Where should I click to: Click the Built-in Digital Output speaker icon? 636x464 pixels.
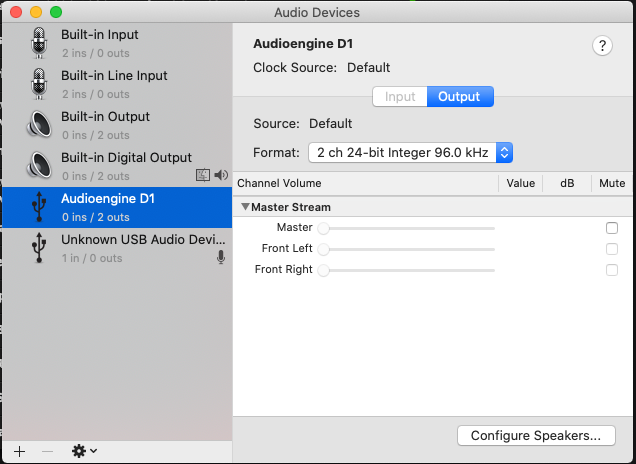click(x=39, y=165)
